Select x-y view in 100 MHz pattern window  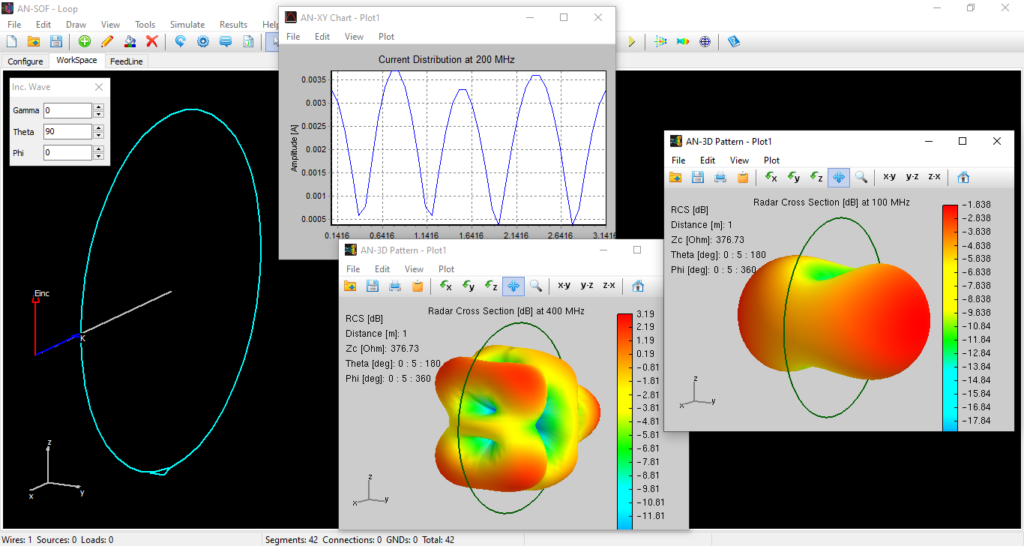889,177
